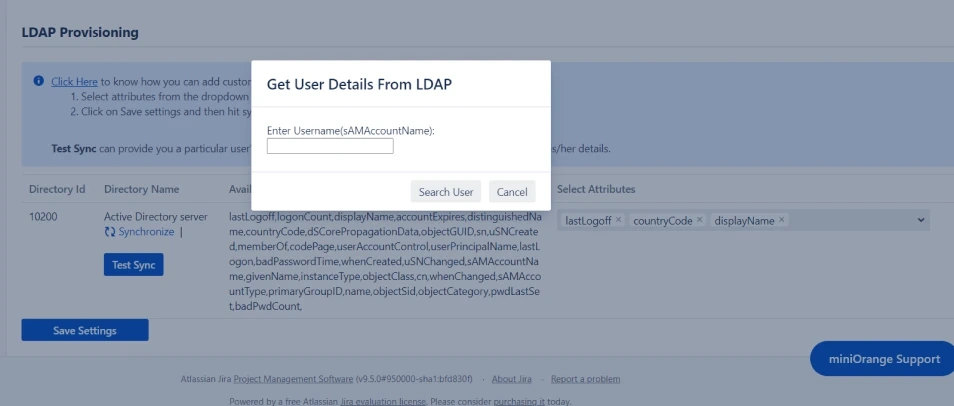The image size is (954, 406).
Task: Open the miniOrange Support widget
Action: tap(883, 359)
